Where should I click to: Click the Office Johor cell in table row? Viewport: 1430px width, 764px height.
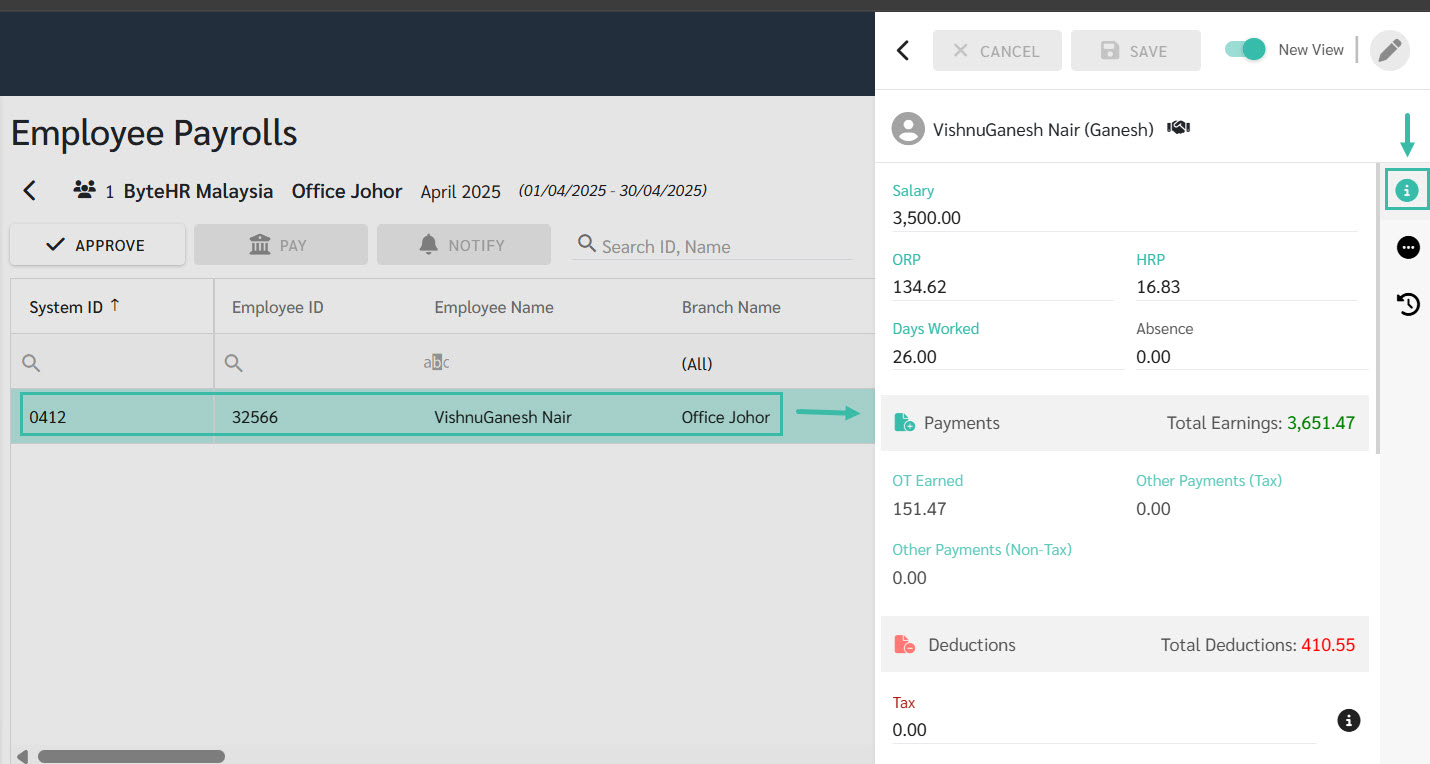point(726,417)
